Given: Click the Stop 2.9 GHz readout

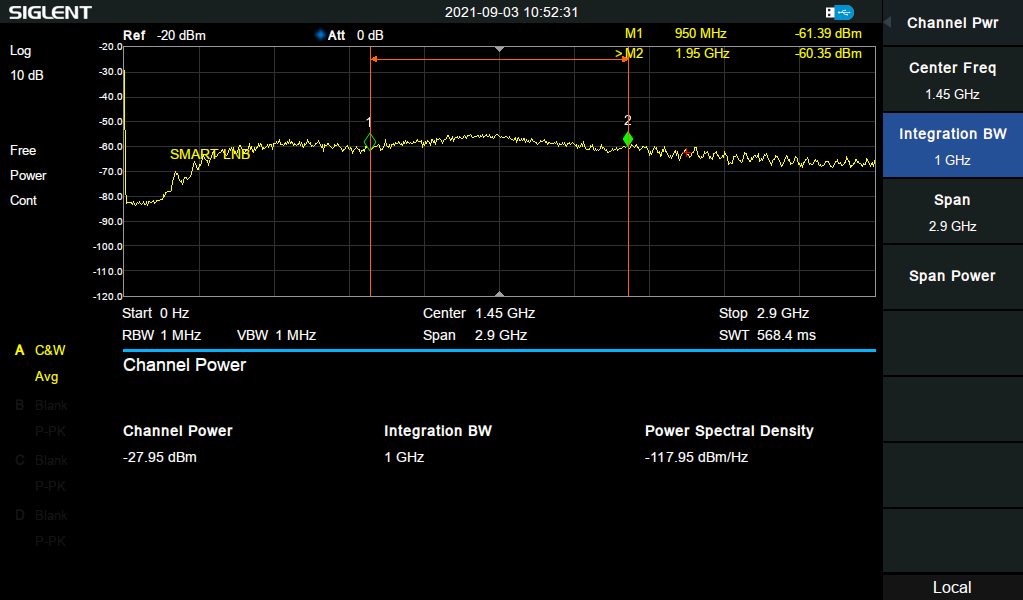Looking at the screenshot, I should [x=764, y=313].
